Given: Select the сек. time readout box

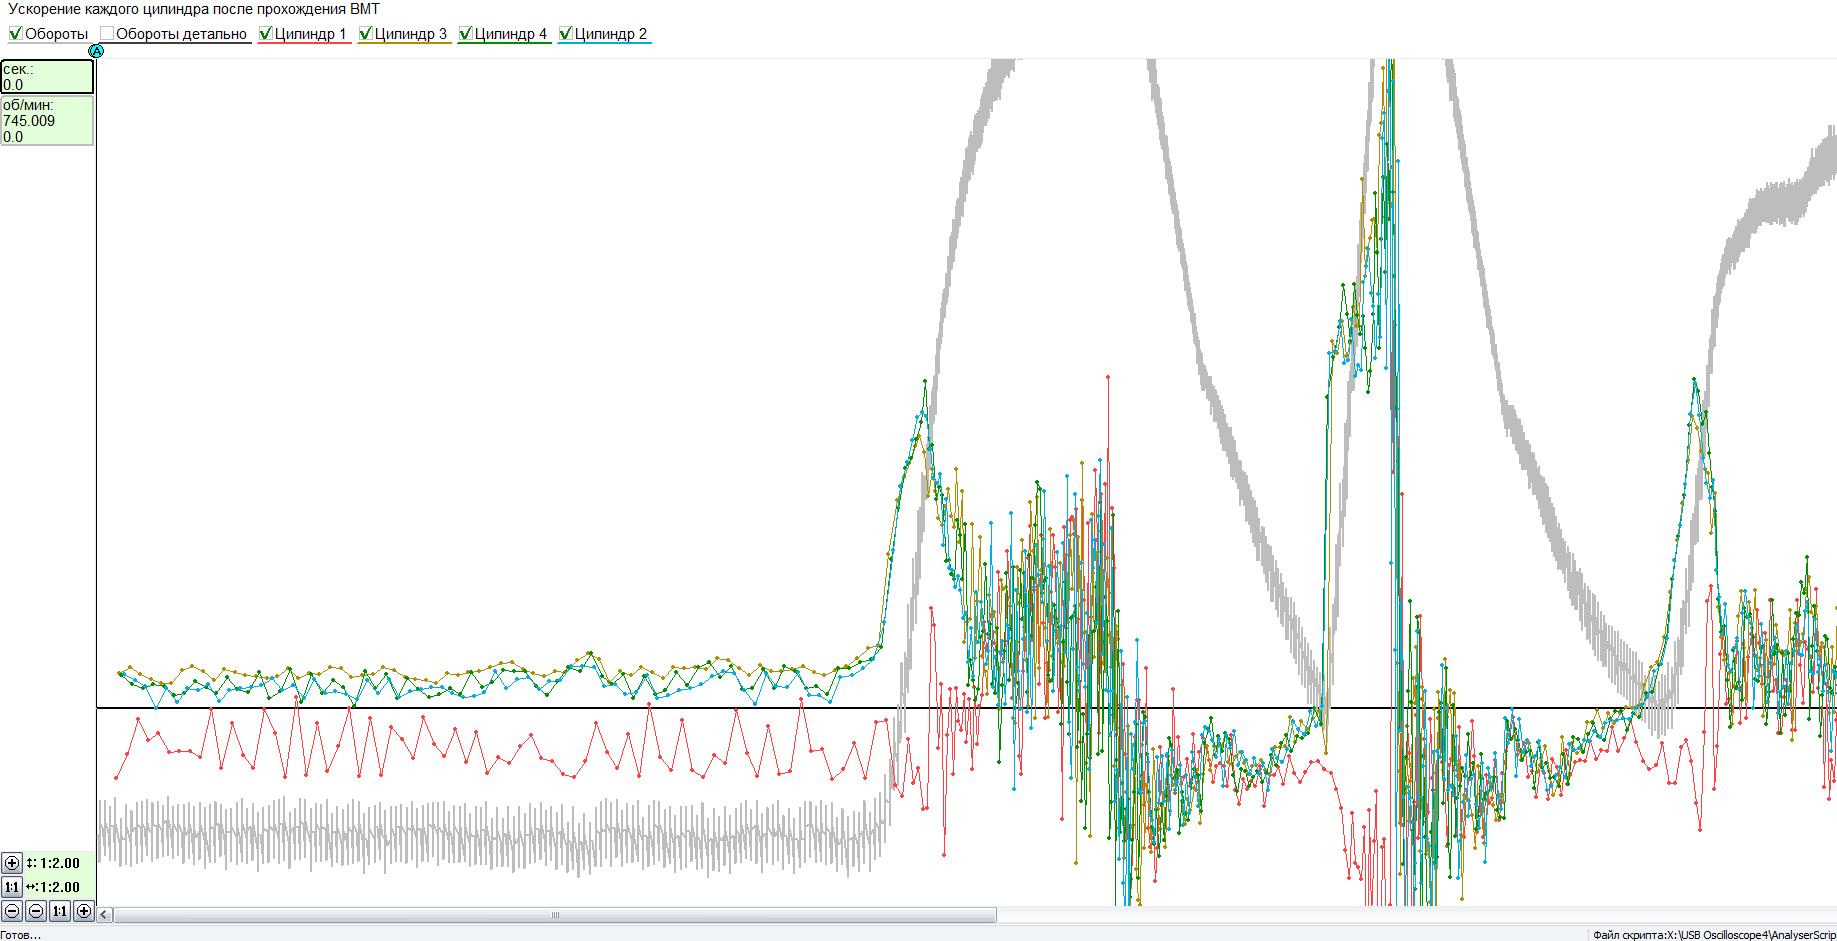Looking at the screenshot, I should point(47,77).
